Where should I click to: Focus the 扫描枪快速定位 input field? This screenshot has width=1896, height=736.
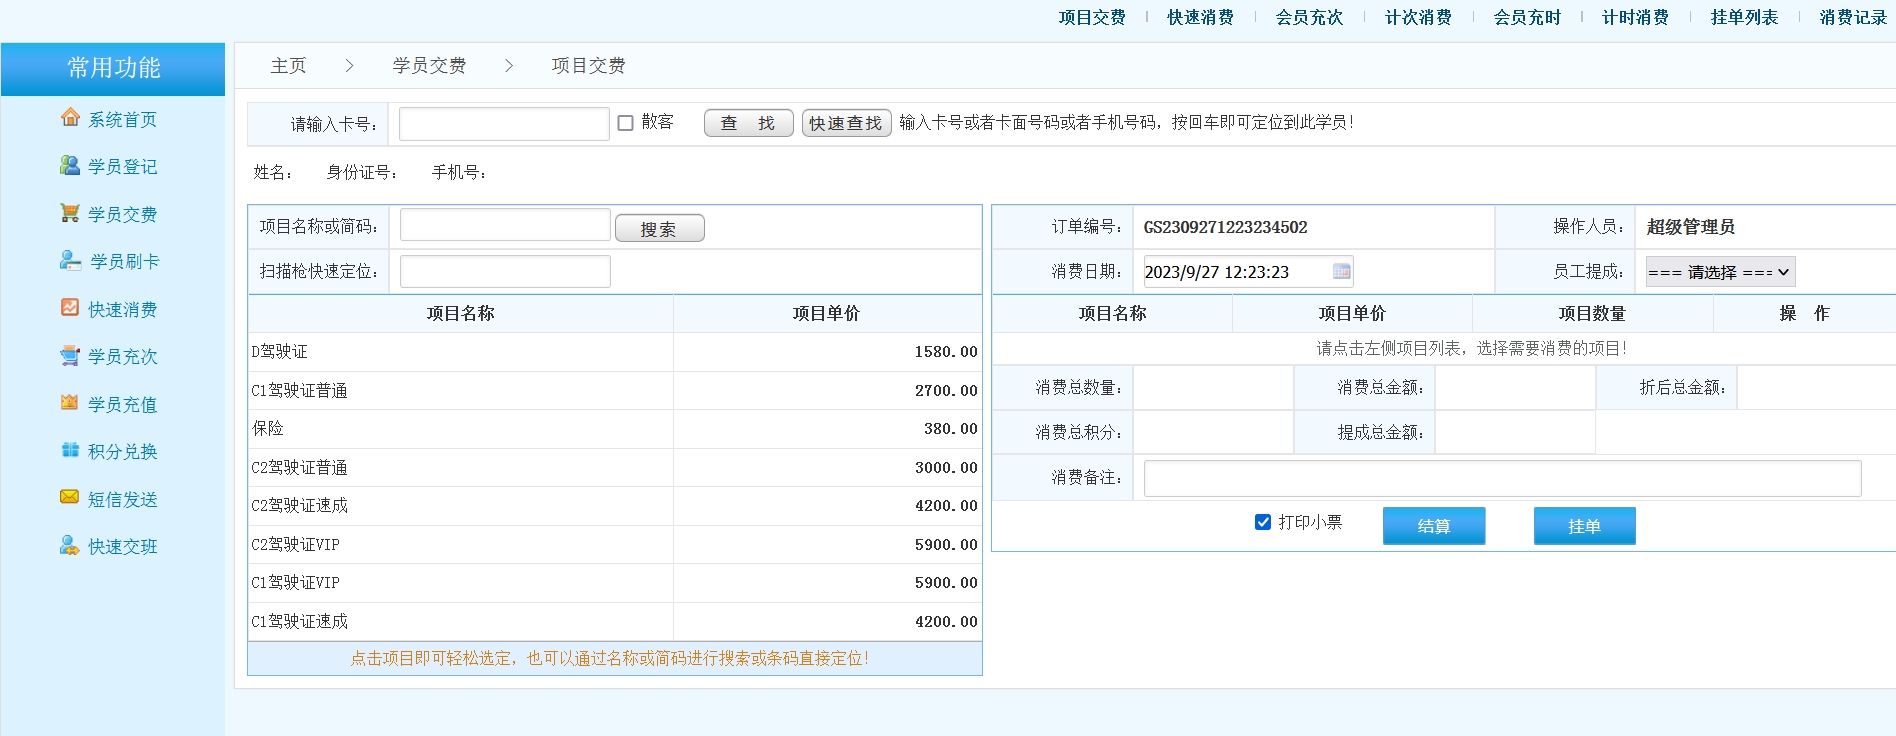pyautogui.click(x=505, y=271)
